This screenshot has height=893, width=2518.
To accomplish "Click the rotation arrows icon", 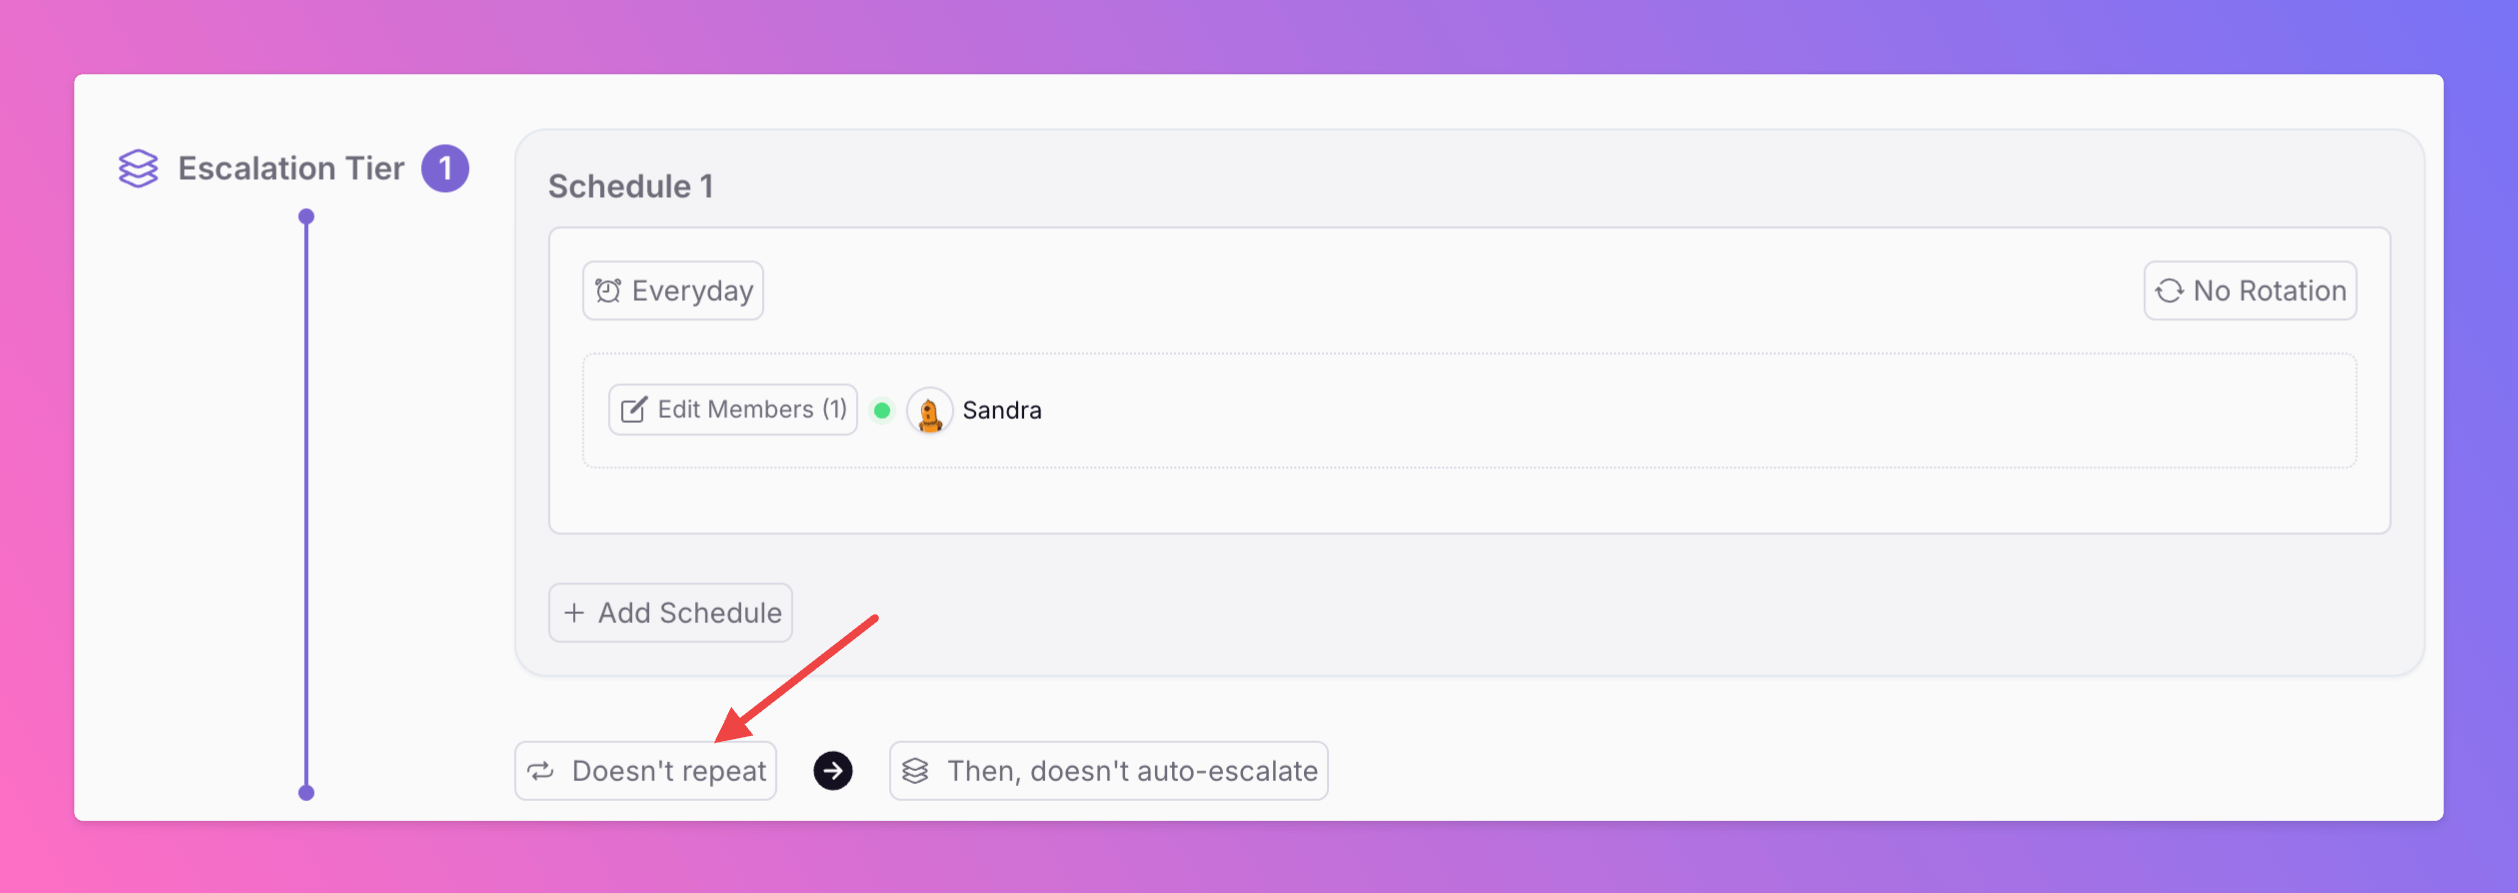I will coord(2169,291).
